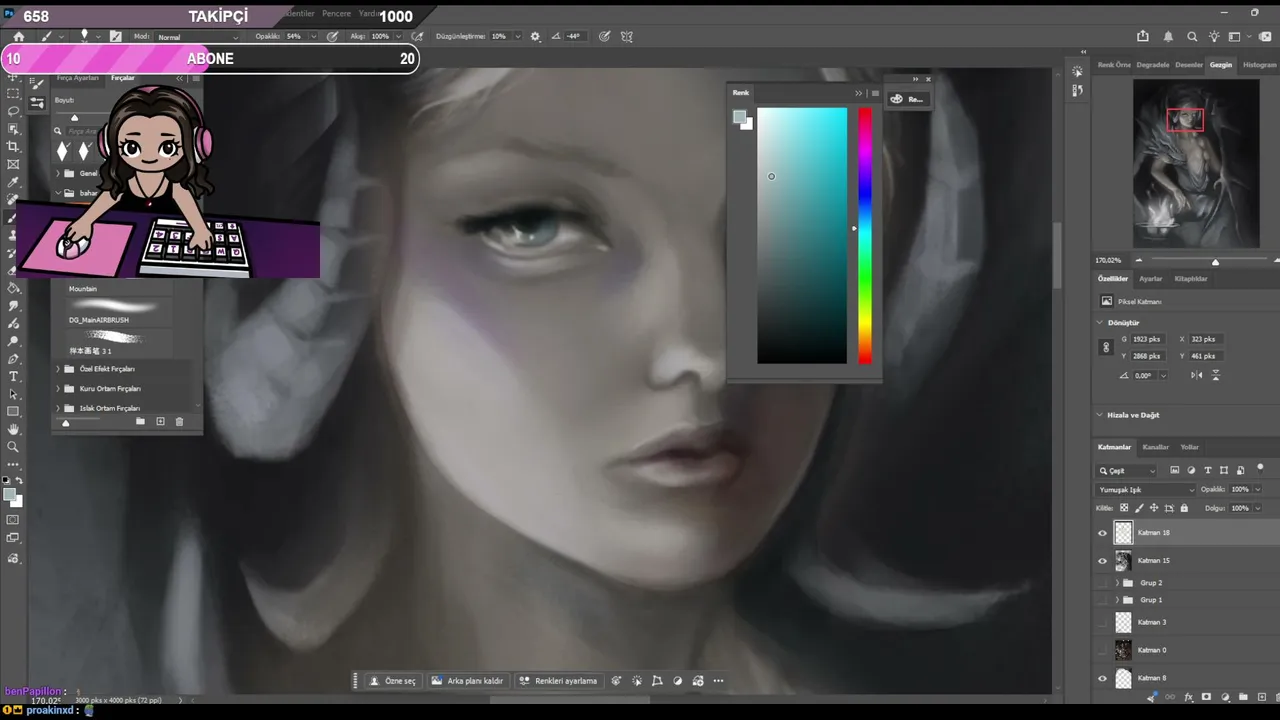Switch to the Histogram tab

click(x=1259, y=65)
